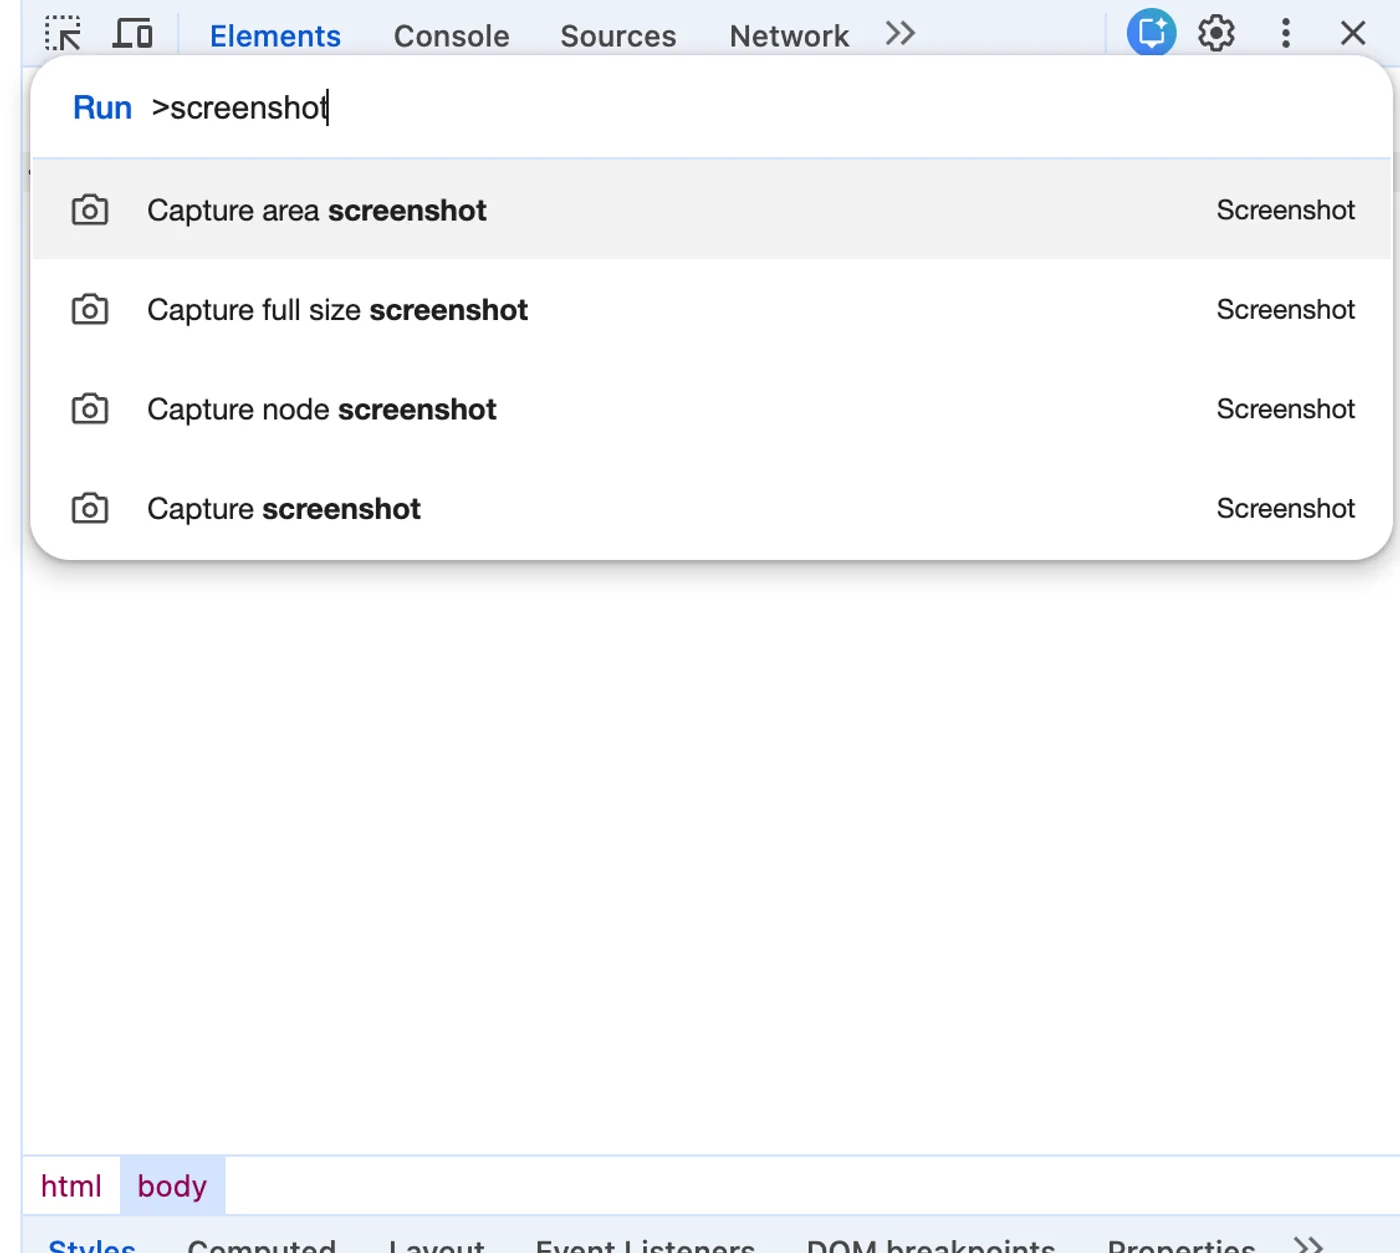This screenshot has height=1253, width=1400.
Task: Click the Screenshot tag on Capture node row
Action: (x=1286, y=409)
